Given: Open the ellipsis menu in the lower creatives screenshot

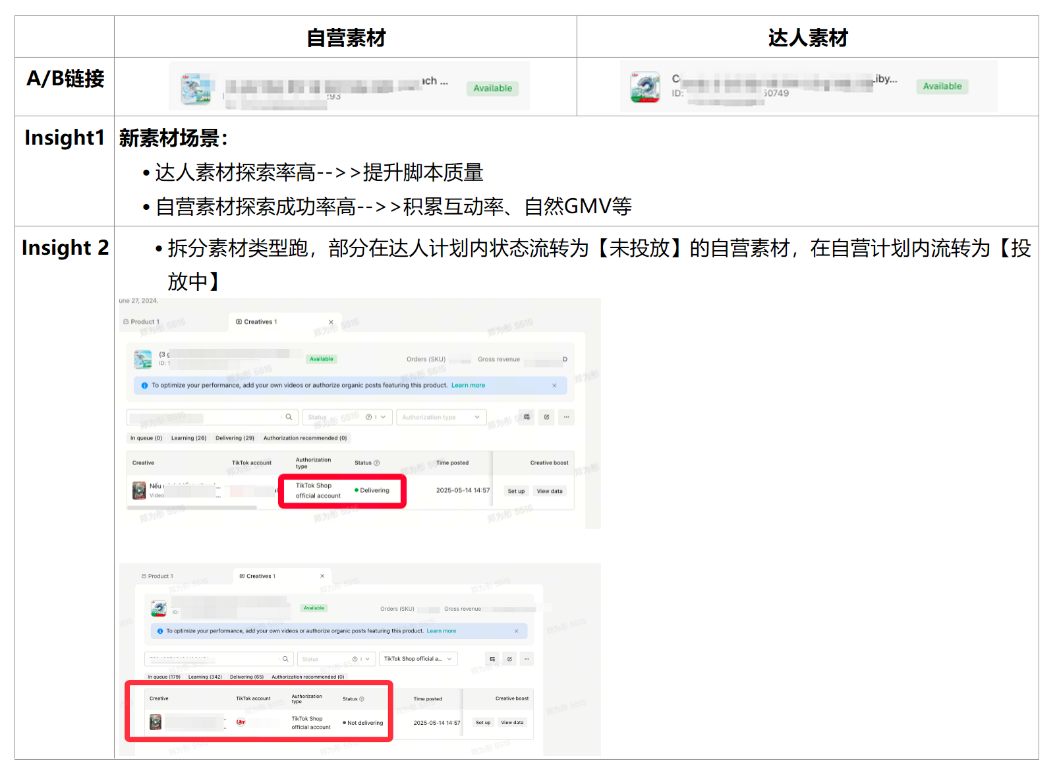Looking at the screenshot, I should point(526,658).
